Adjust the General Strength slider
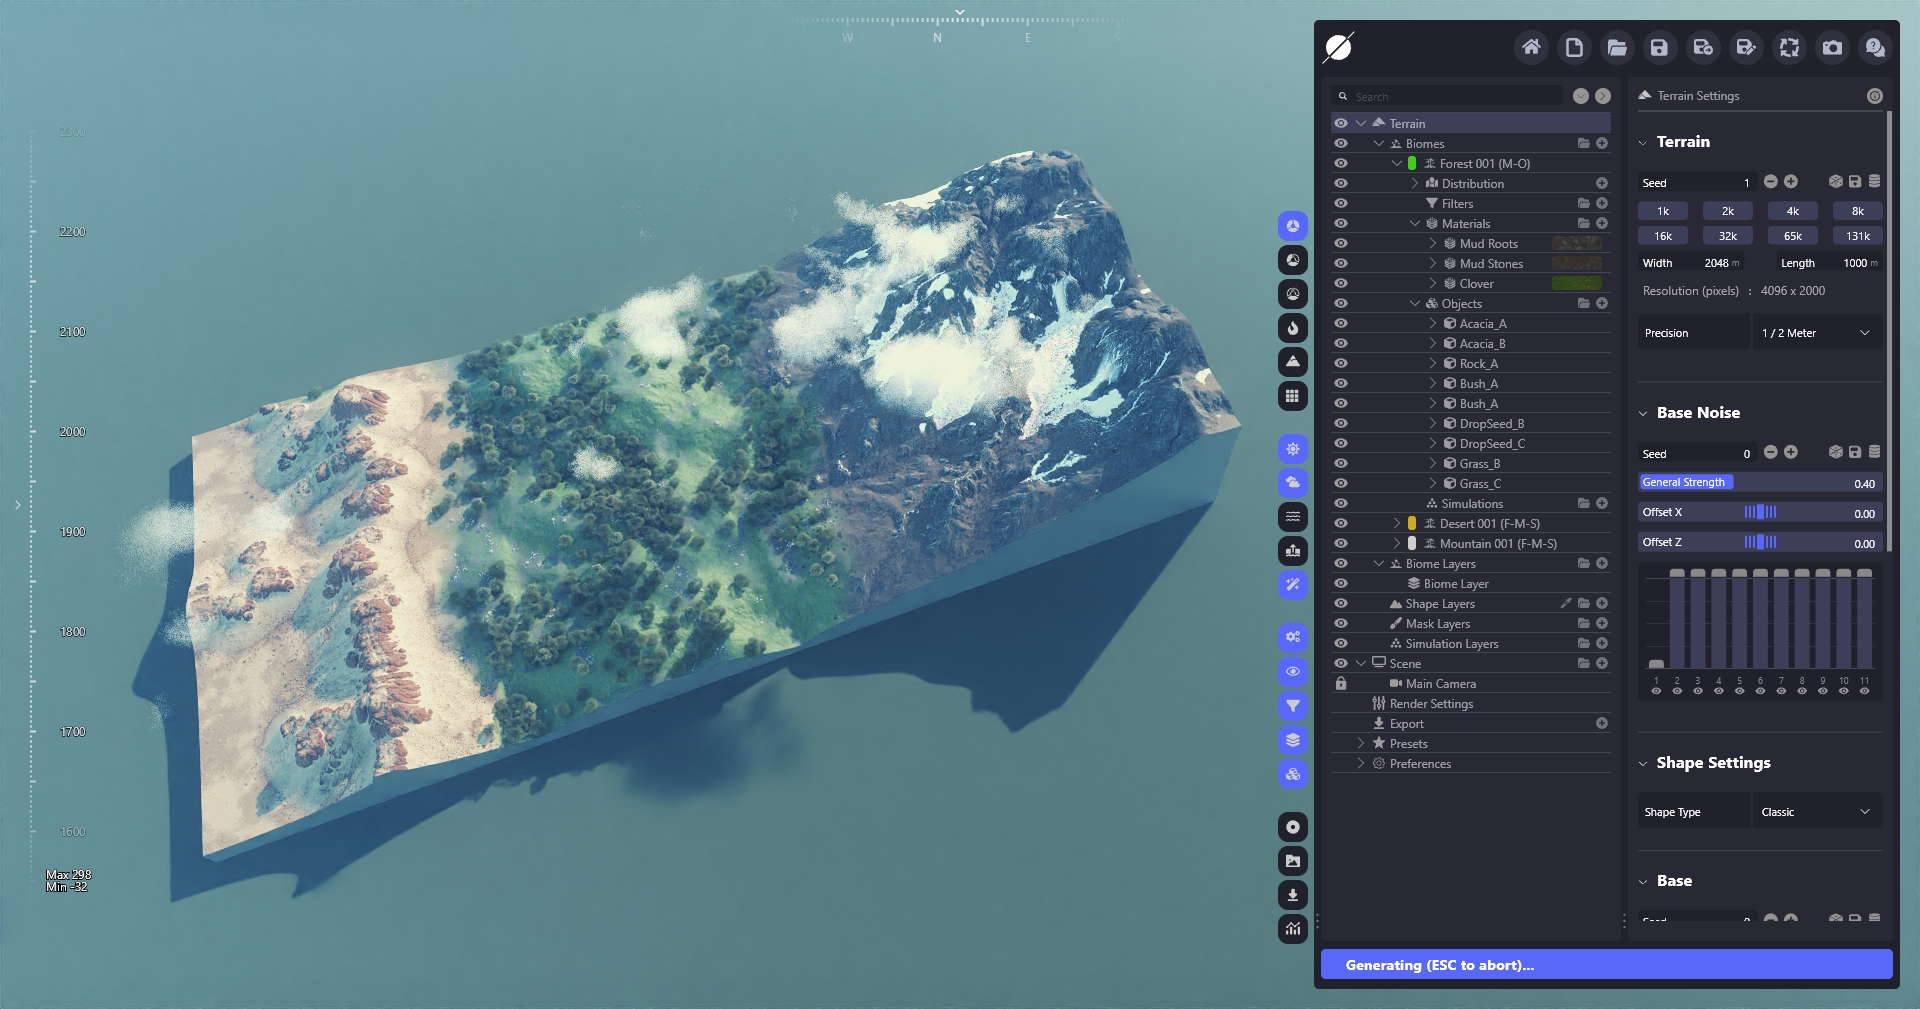Image resolution: width=1920 pixels, height=1009 pixels. (1760, 483)
